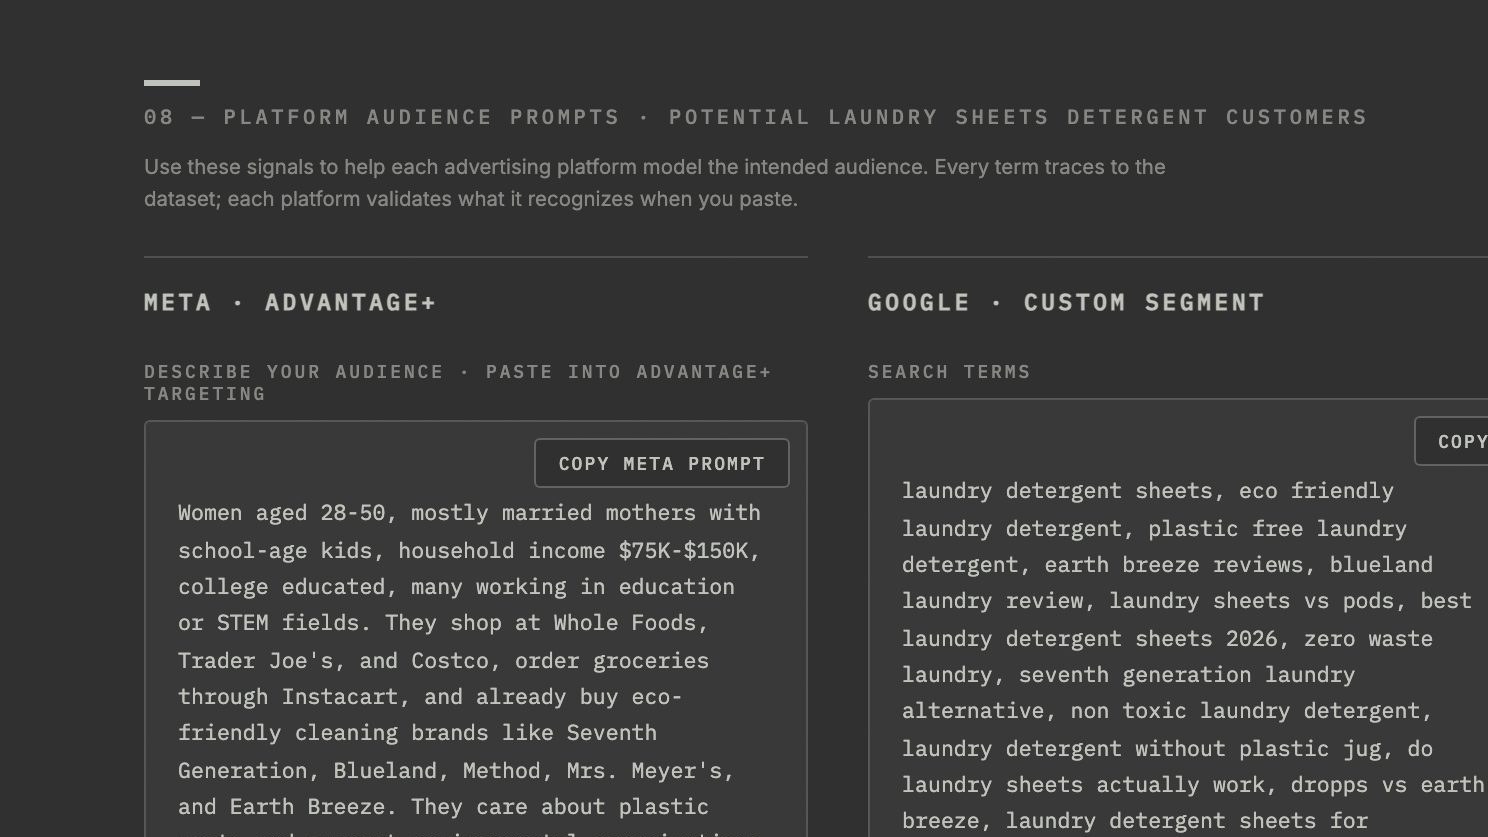1488x837 pixels.
Task: Click the 'Use these signals' intro paragraph
Action: tap(655, 183)
